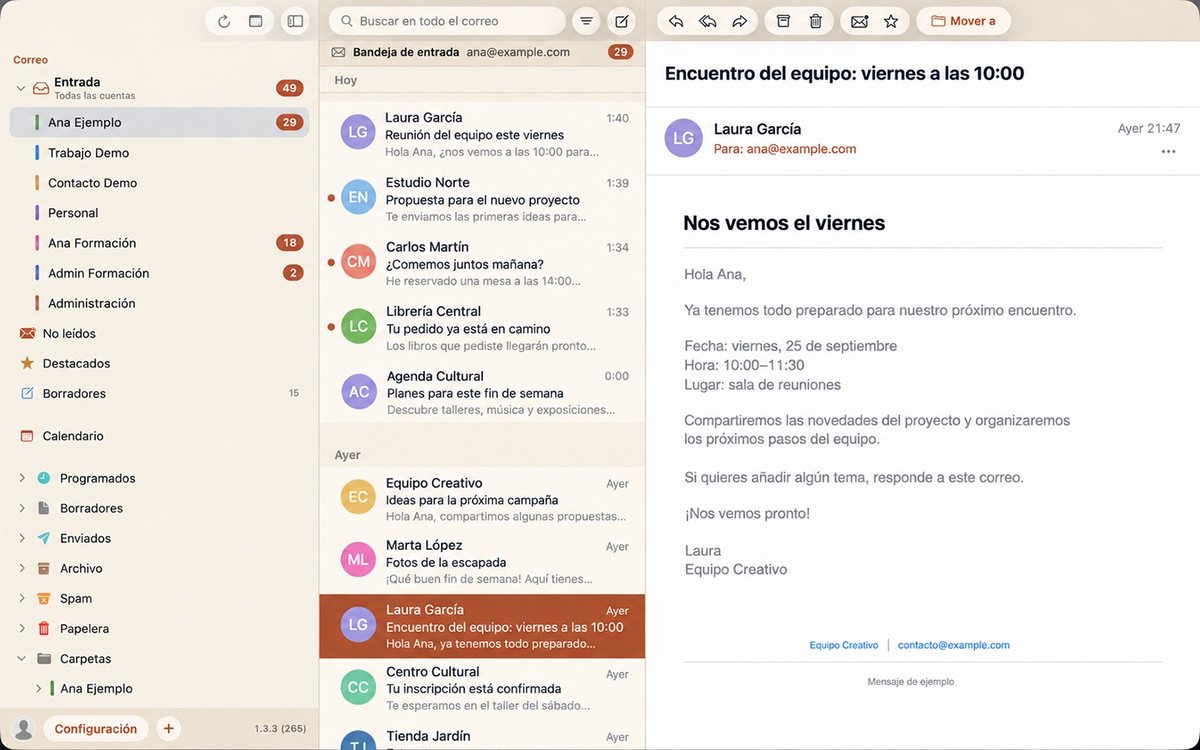The image size is (1200, 750).
Task: Click the refresh mail icon
Action: click(224, 21)
